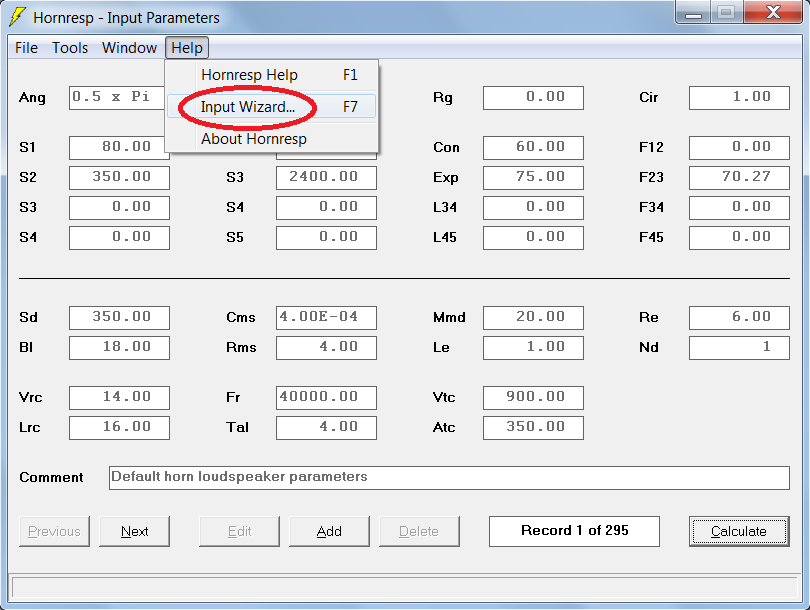This screenshot has width=810, height=610.
Task: Click the L34 value field
Action: [x=533, y=208]
